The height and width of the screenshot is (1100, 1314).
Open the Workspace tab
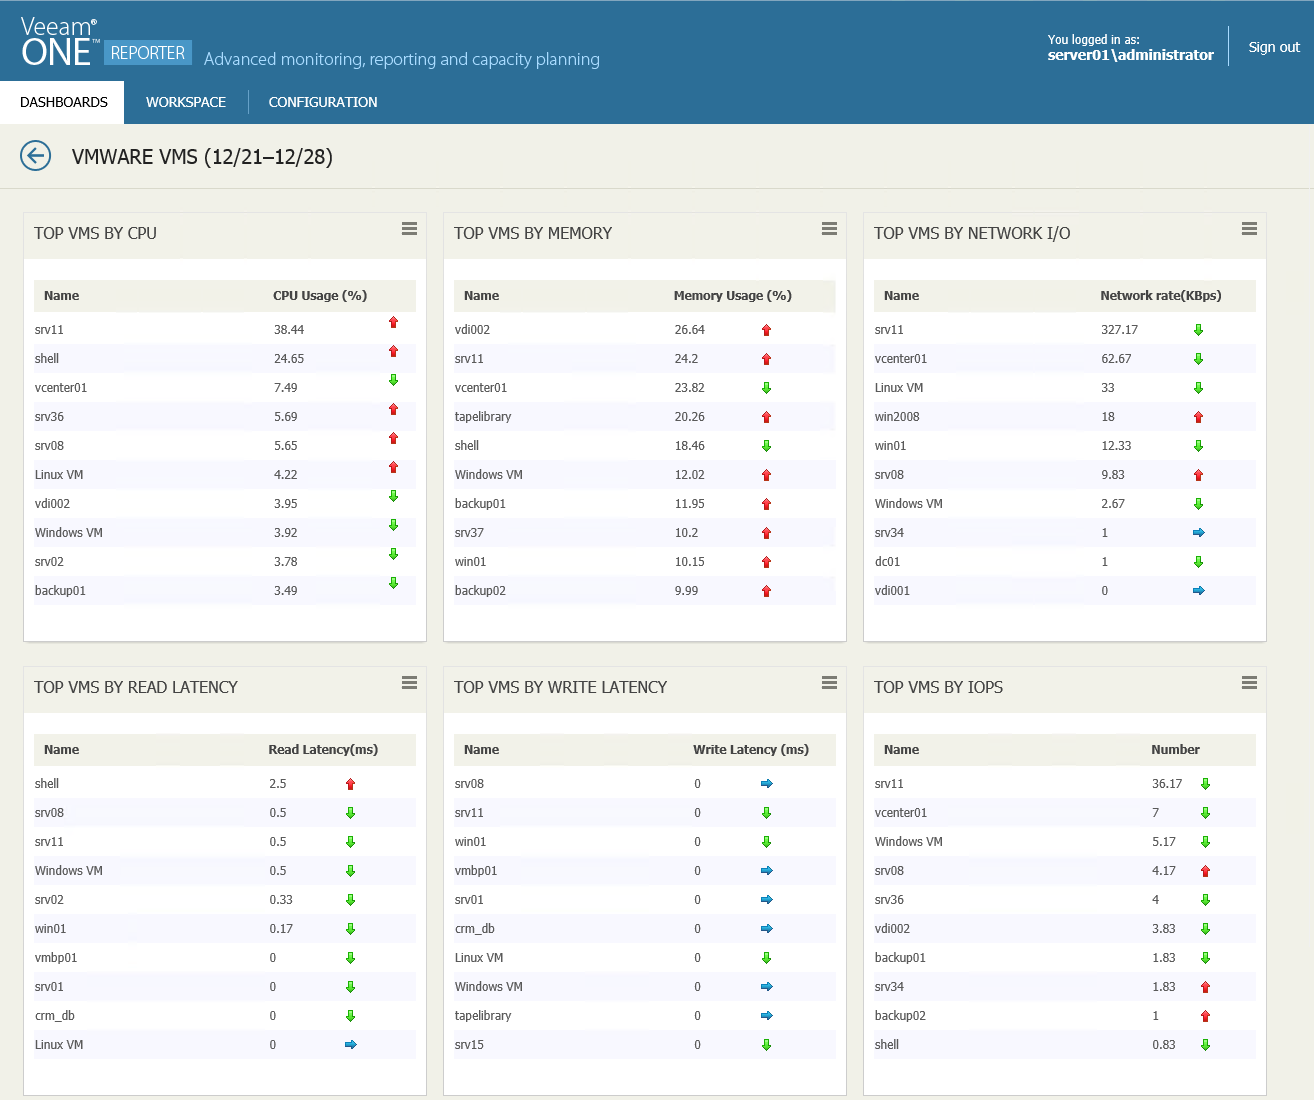click(x=186, y=102)
